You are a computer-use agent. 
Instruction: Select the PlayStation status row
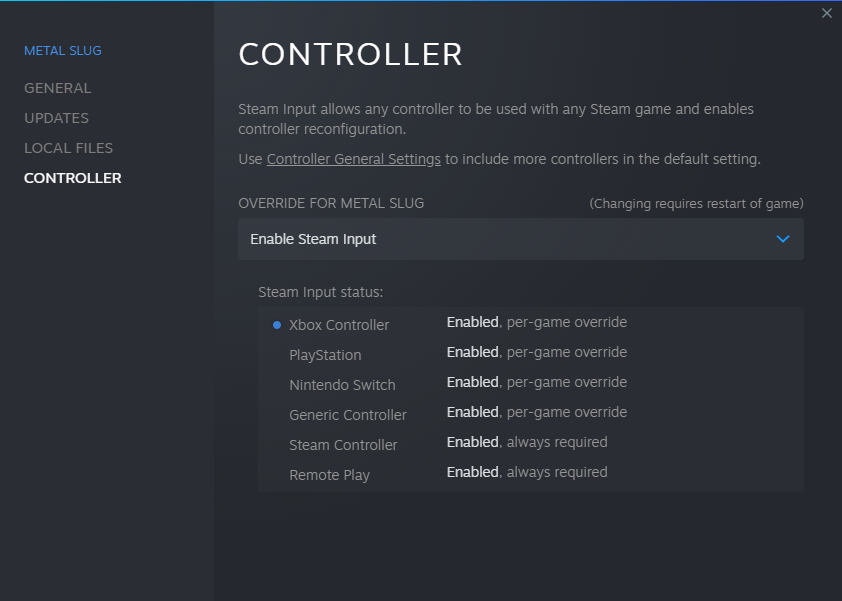[x=325, y=355]
